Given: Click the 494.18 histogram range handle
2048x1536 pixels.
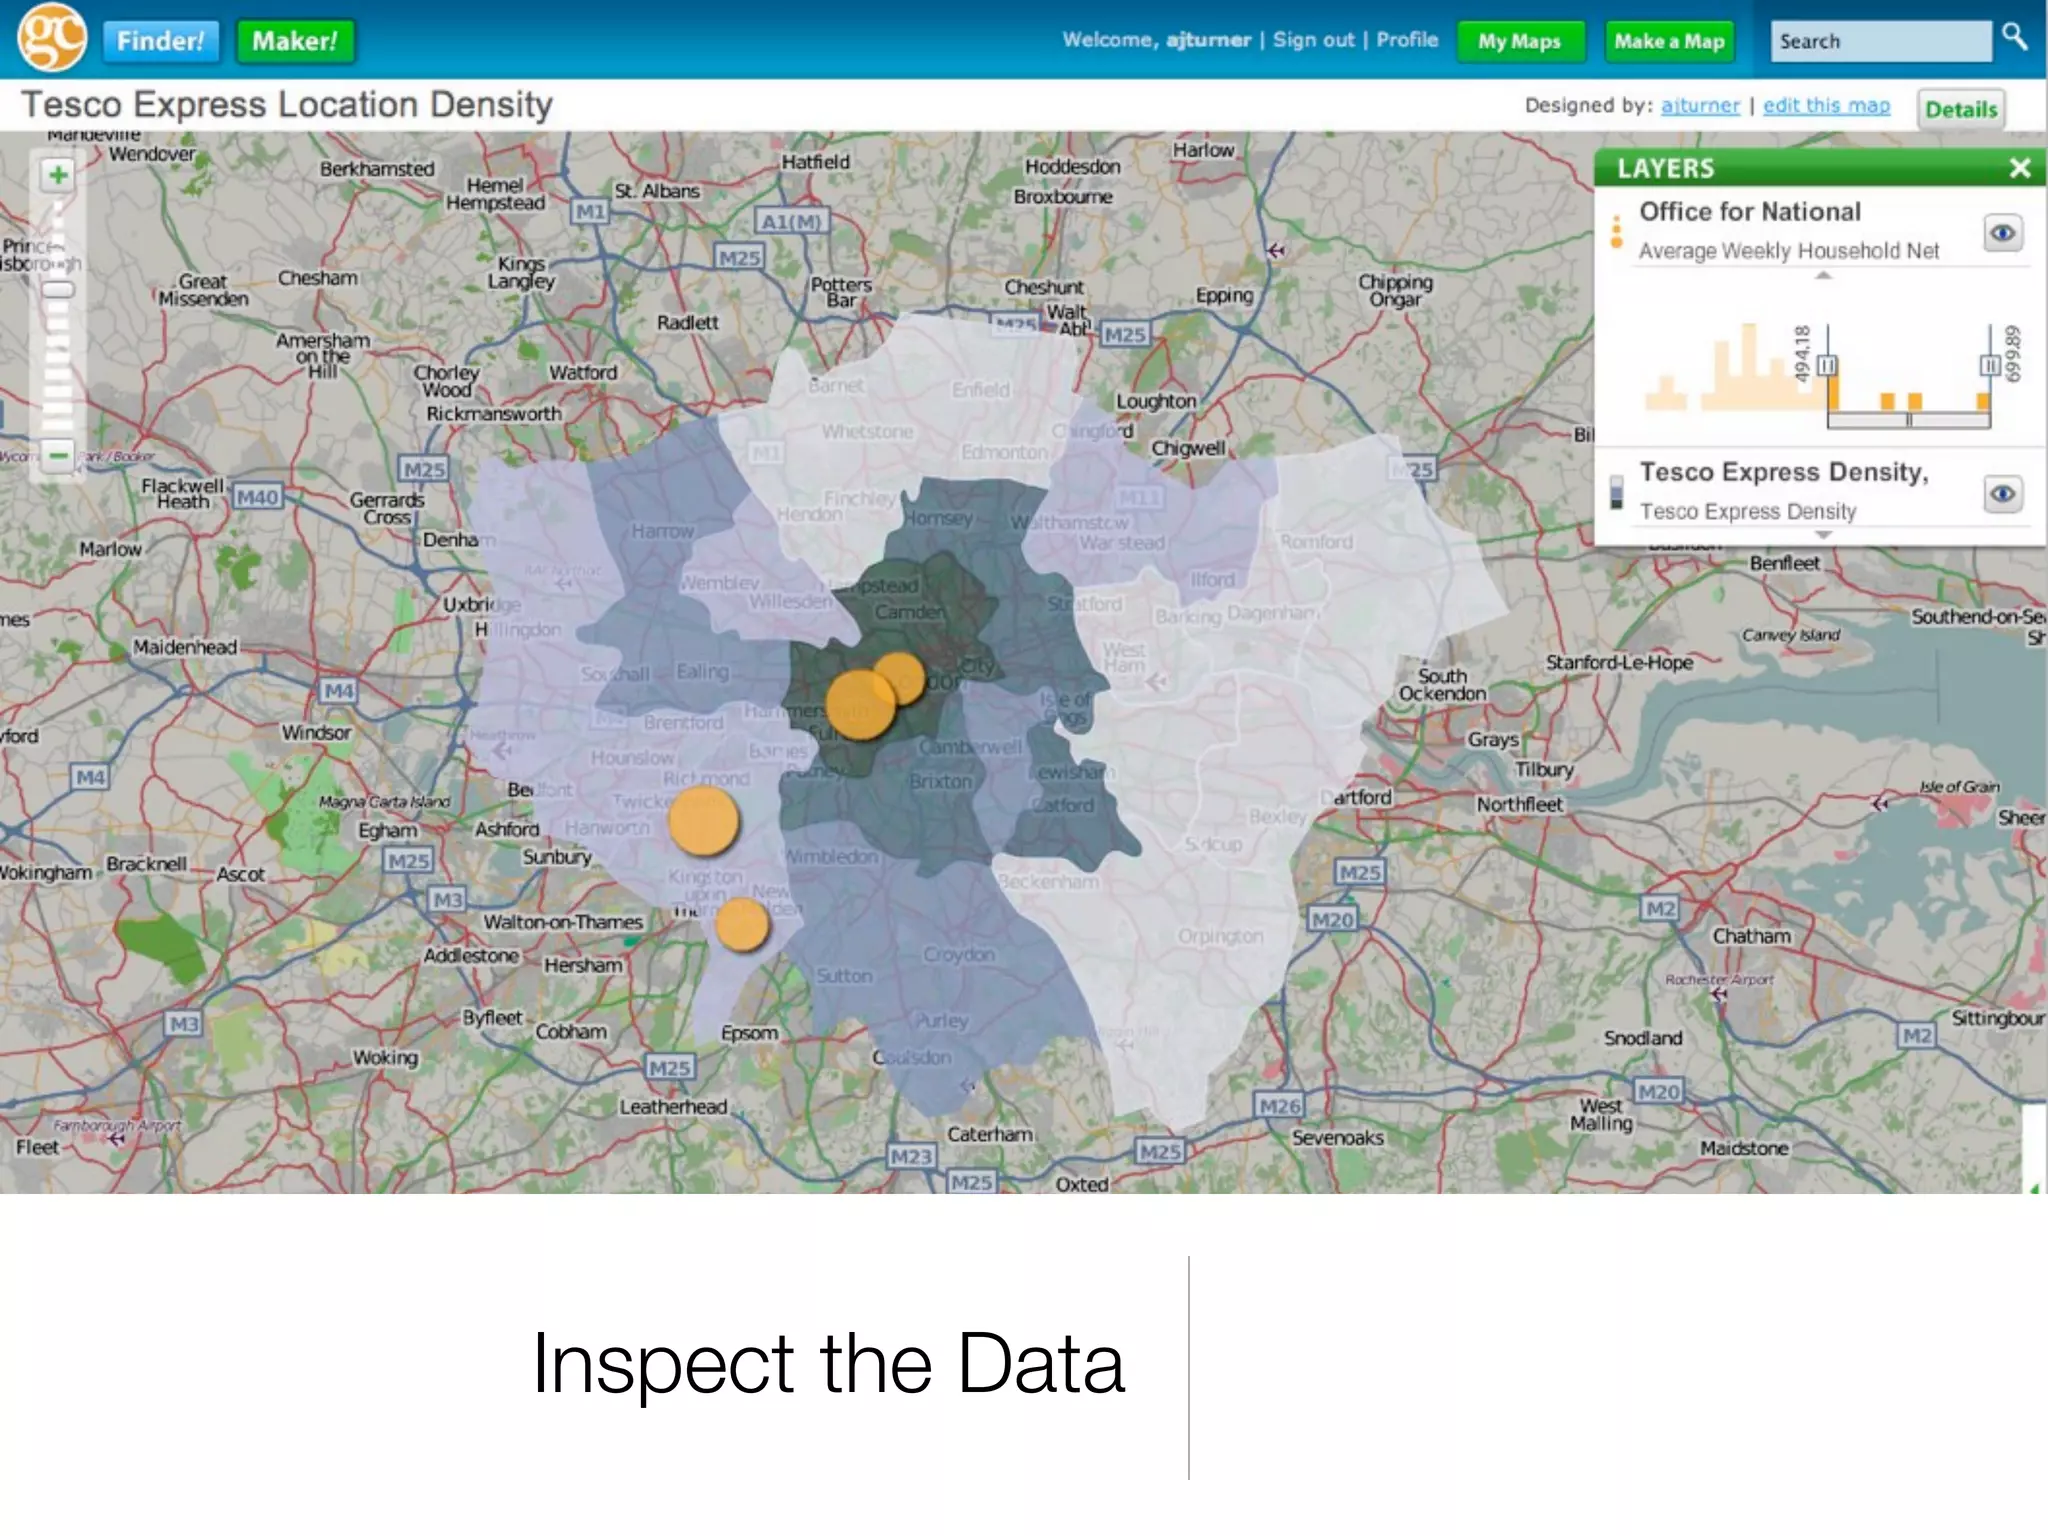Looking at the screenshot, I should coord(1827,366).
